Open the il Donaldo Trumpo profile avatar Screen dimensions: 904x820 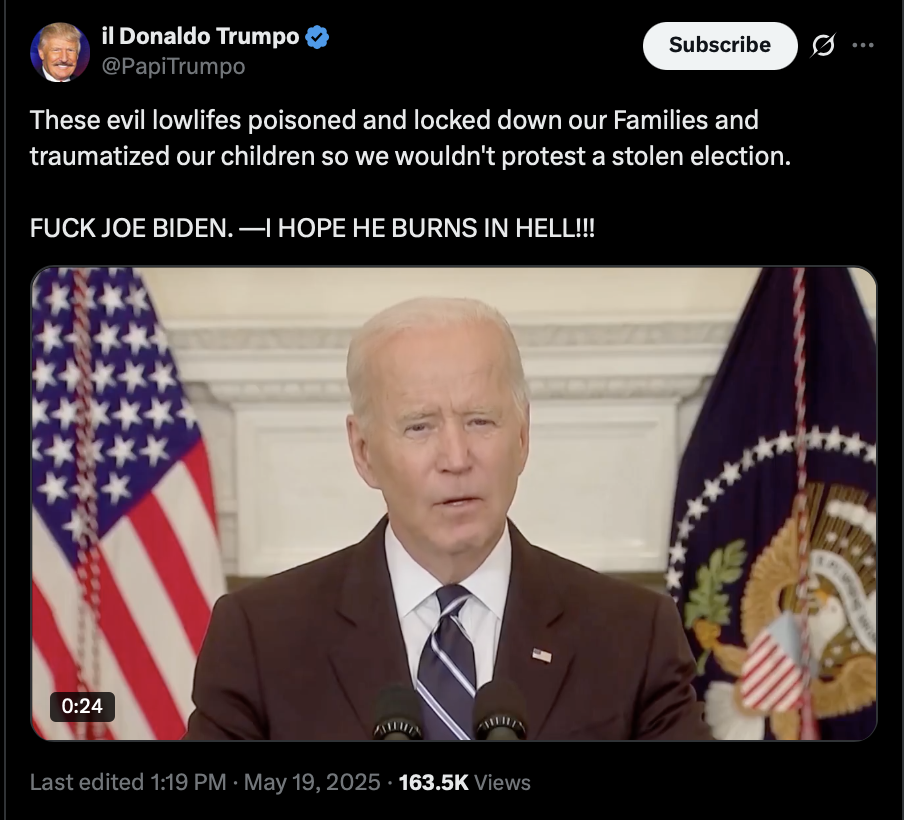pos(60,52)
